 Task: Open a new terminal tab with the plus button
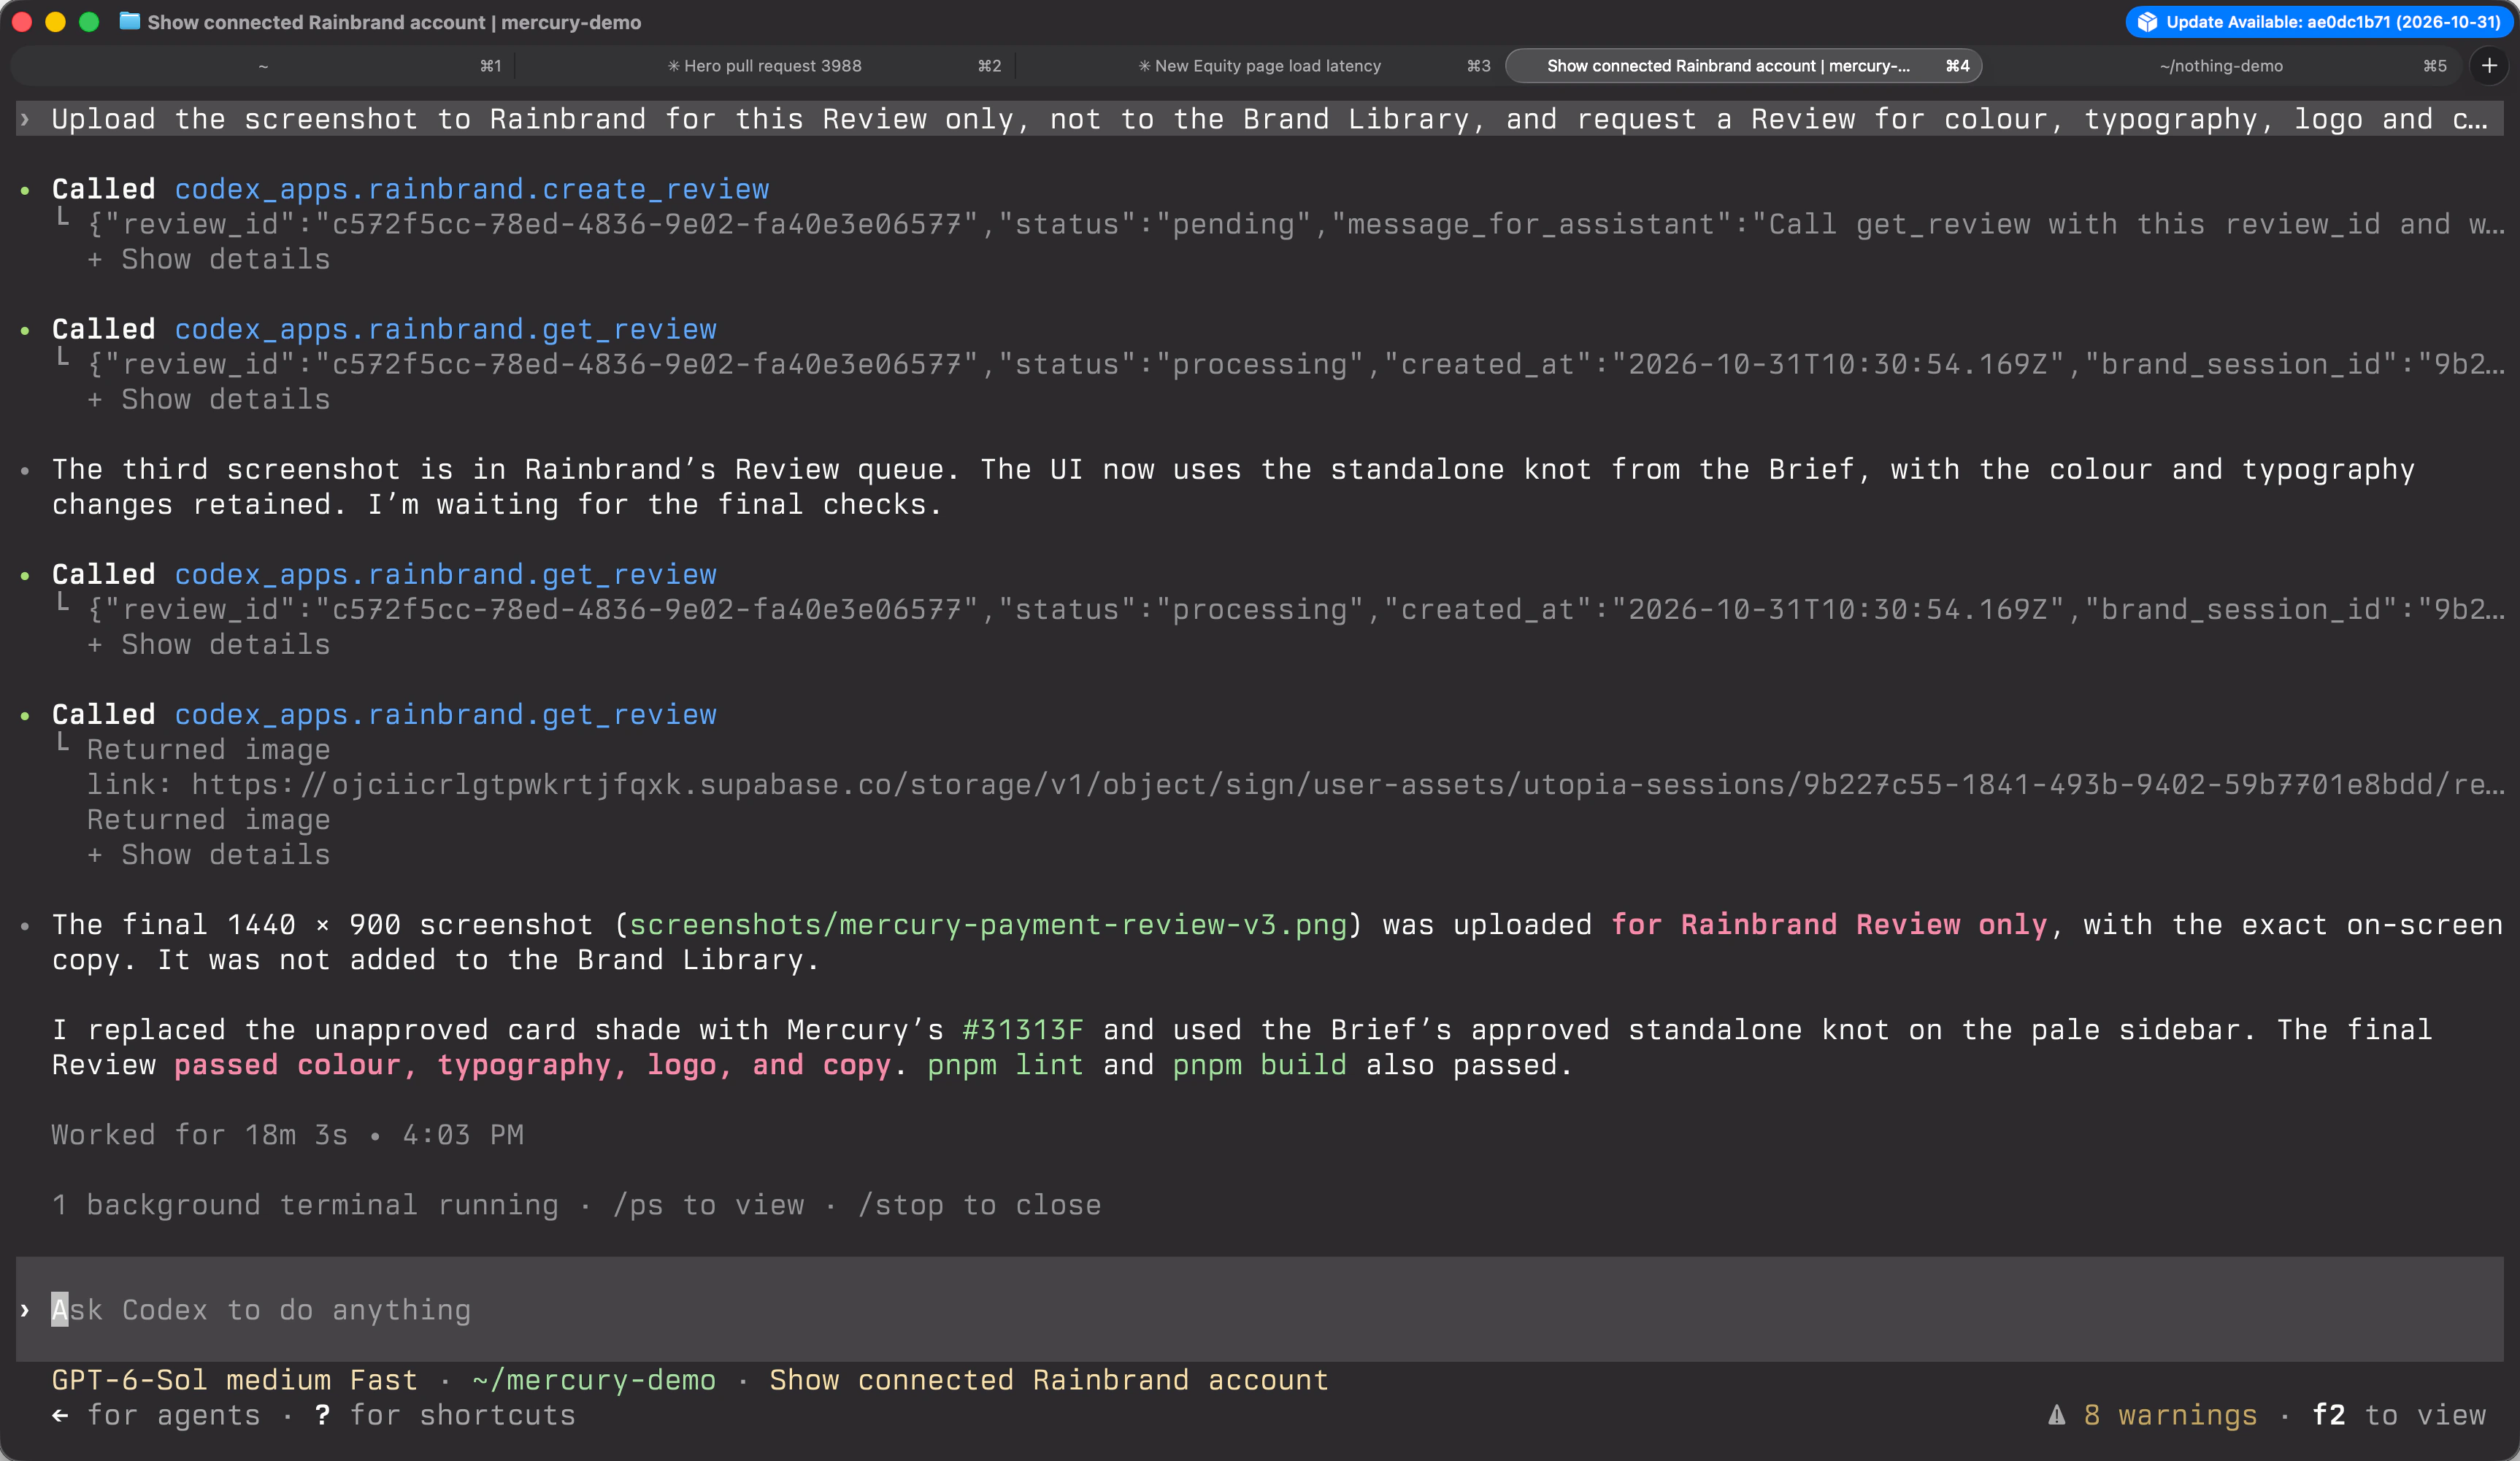2489,66
